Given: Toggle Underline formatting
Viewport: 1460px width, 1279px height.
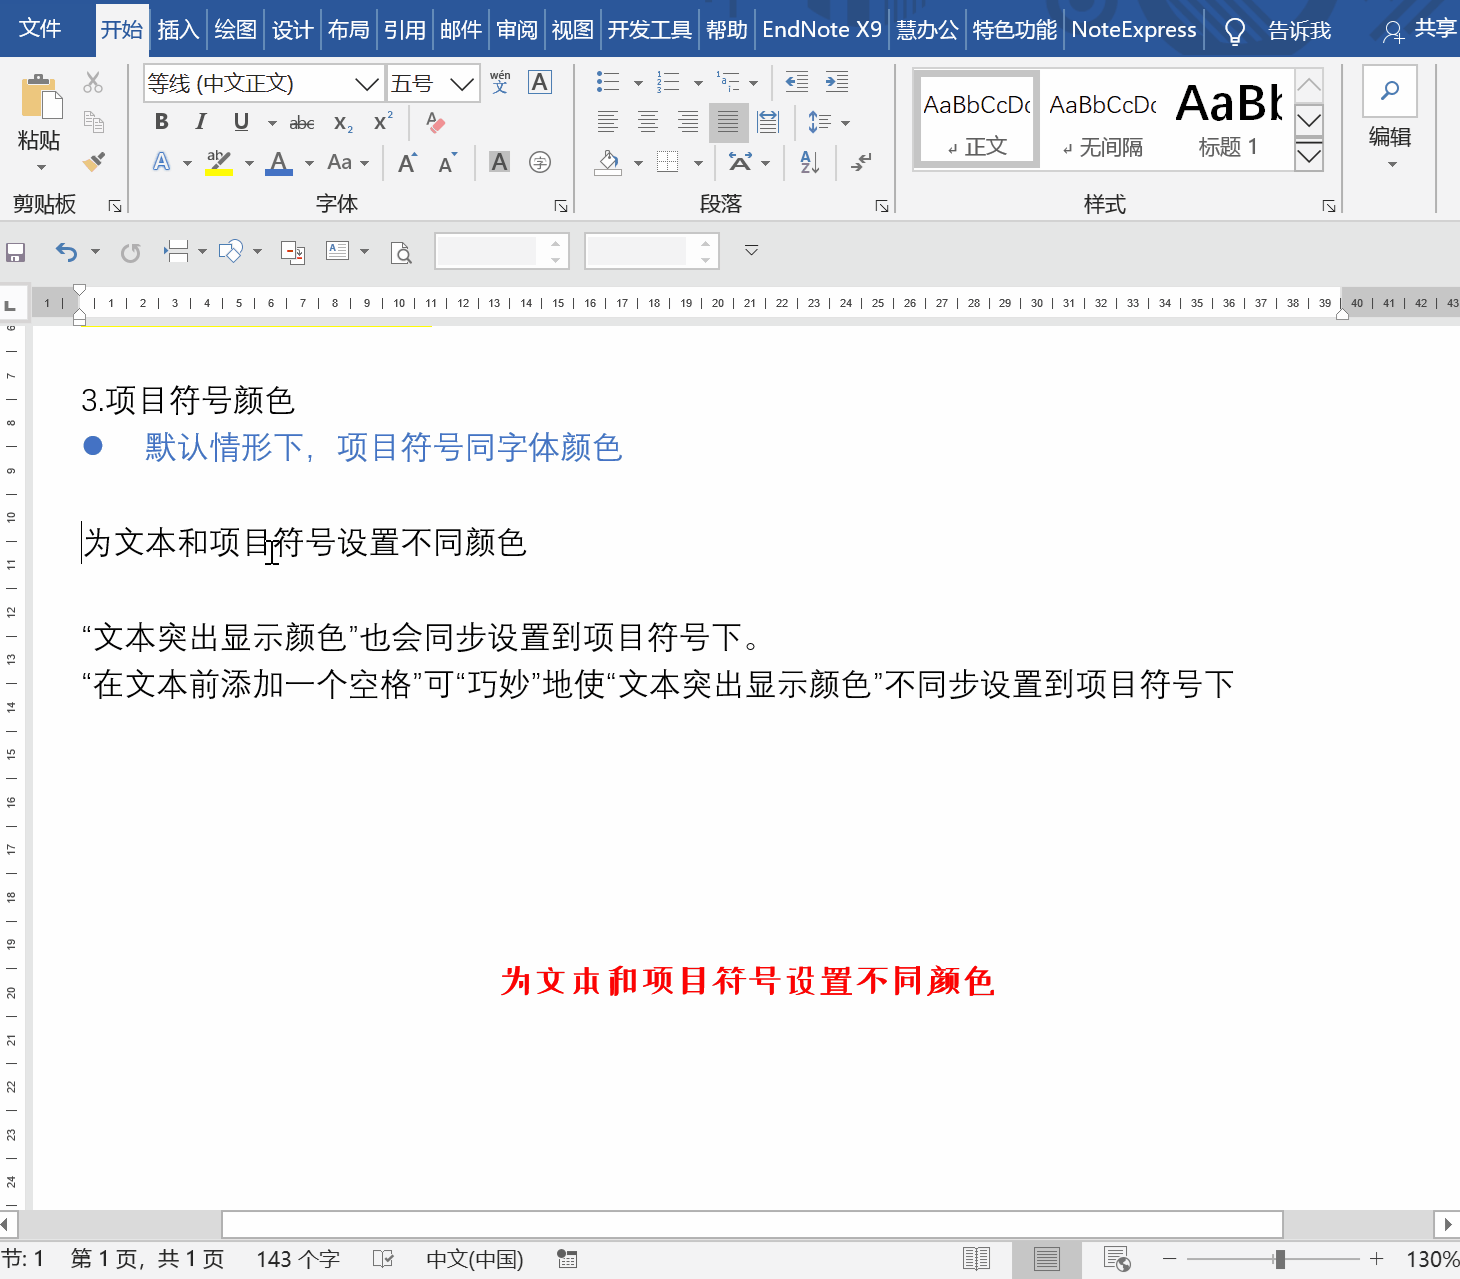Looking at the screenshot, I should (x=241, y=122).
